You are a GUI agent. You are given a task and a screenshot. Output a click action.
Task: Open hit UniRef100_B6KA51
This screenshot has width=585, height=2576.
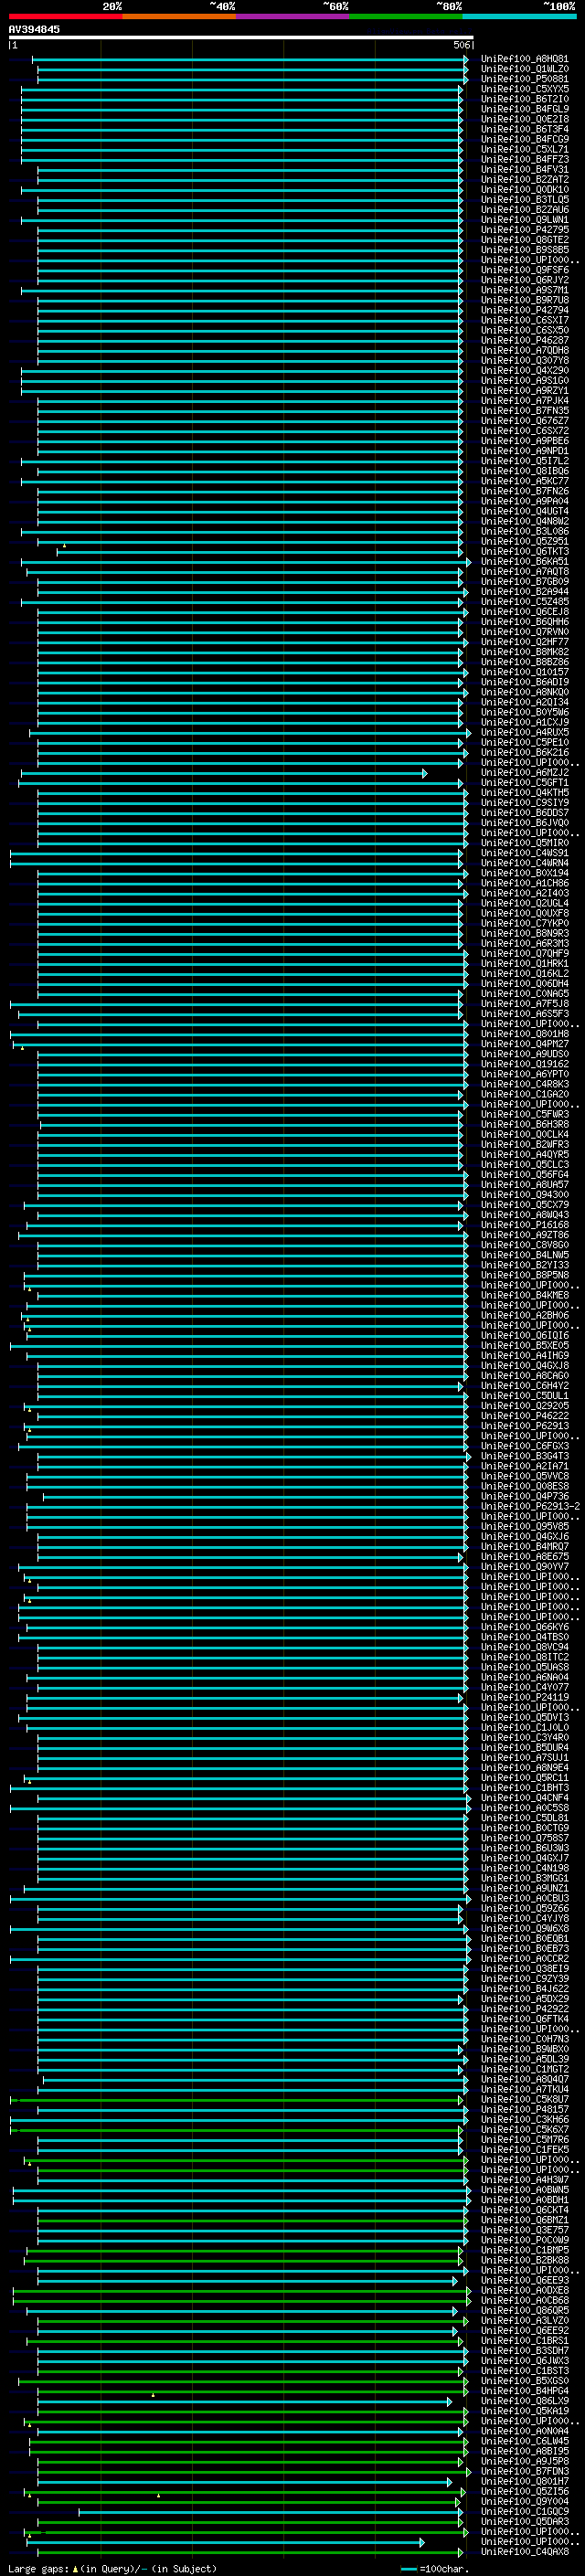pos(524,562)
